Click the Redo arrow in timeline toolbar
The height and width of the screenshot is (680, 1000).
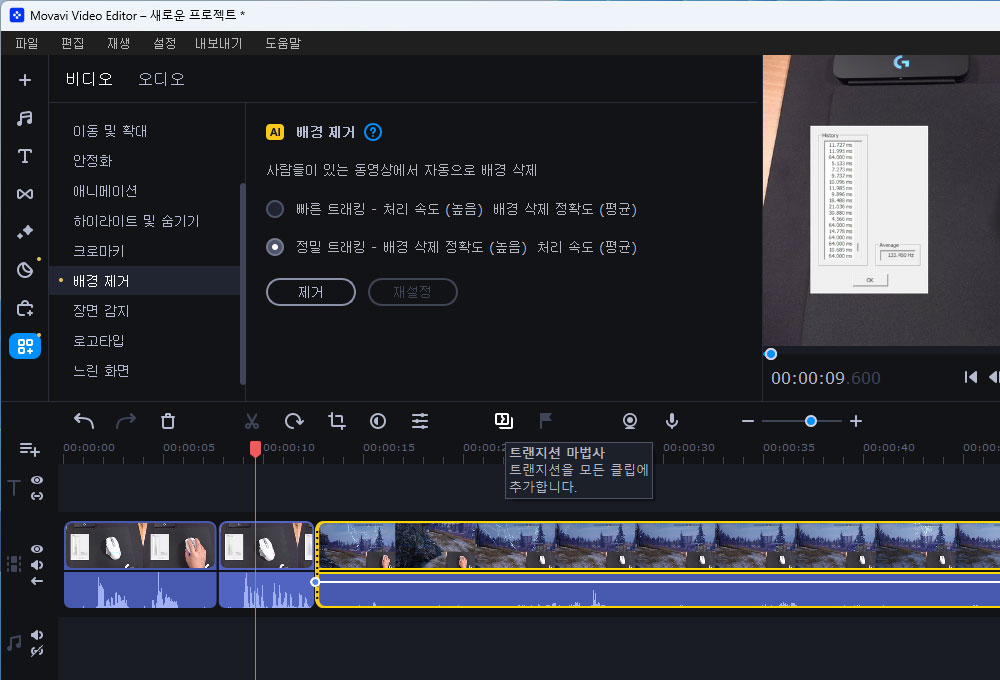[x=126, y=421]
